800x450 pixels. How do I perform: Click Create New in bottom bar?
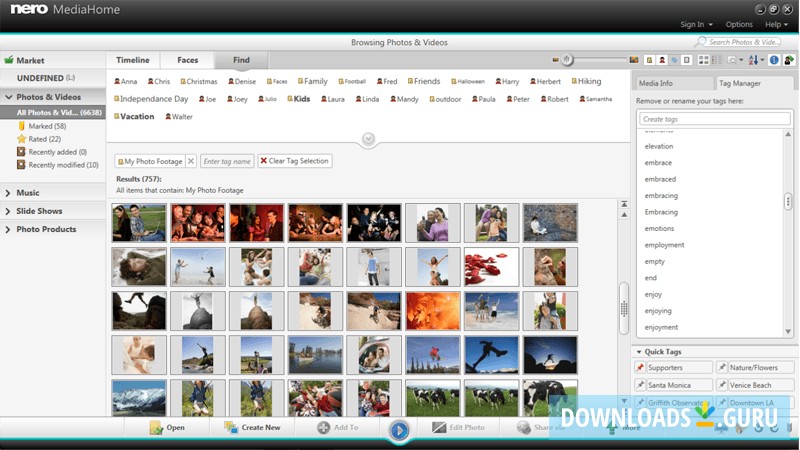(x=253, y=428)
